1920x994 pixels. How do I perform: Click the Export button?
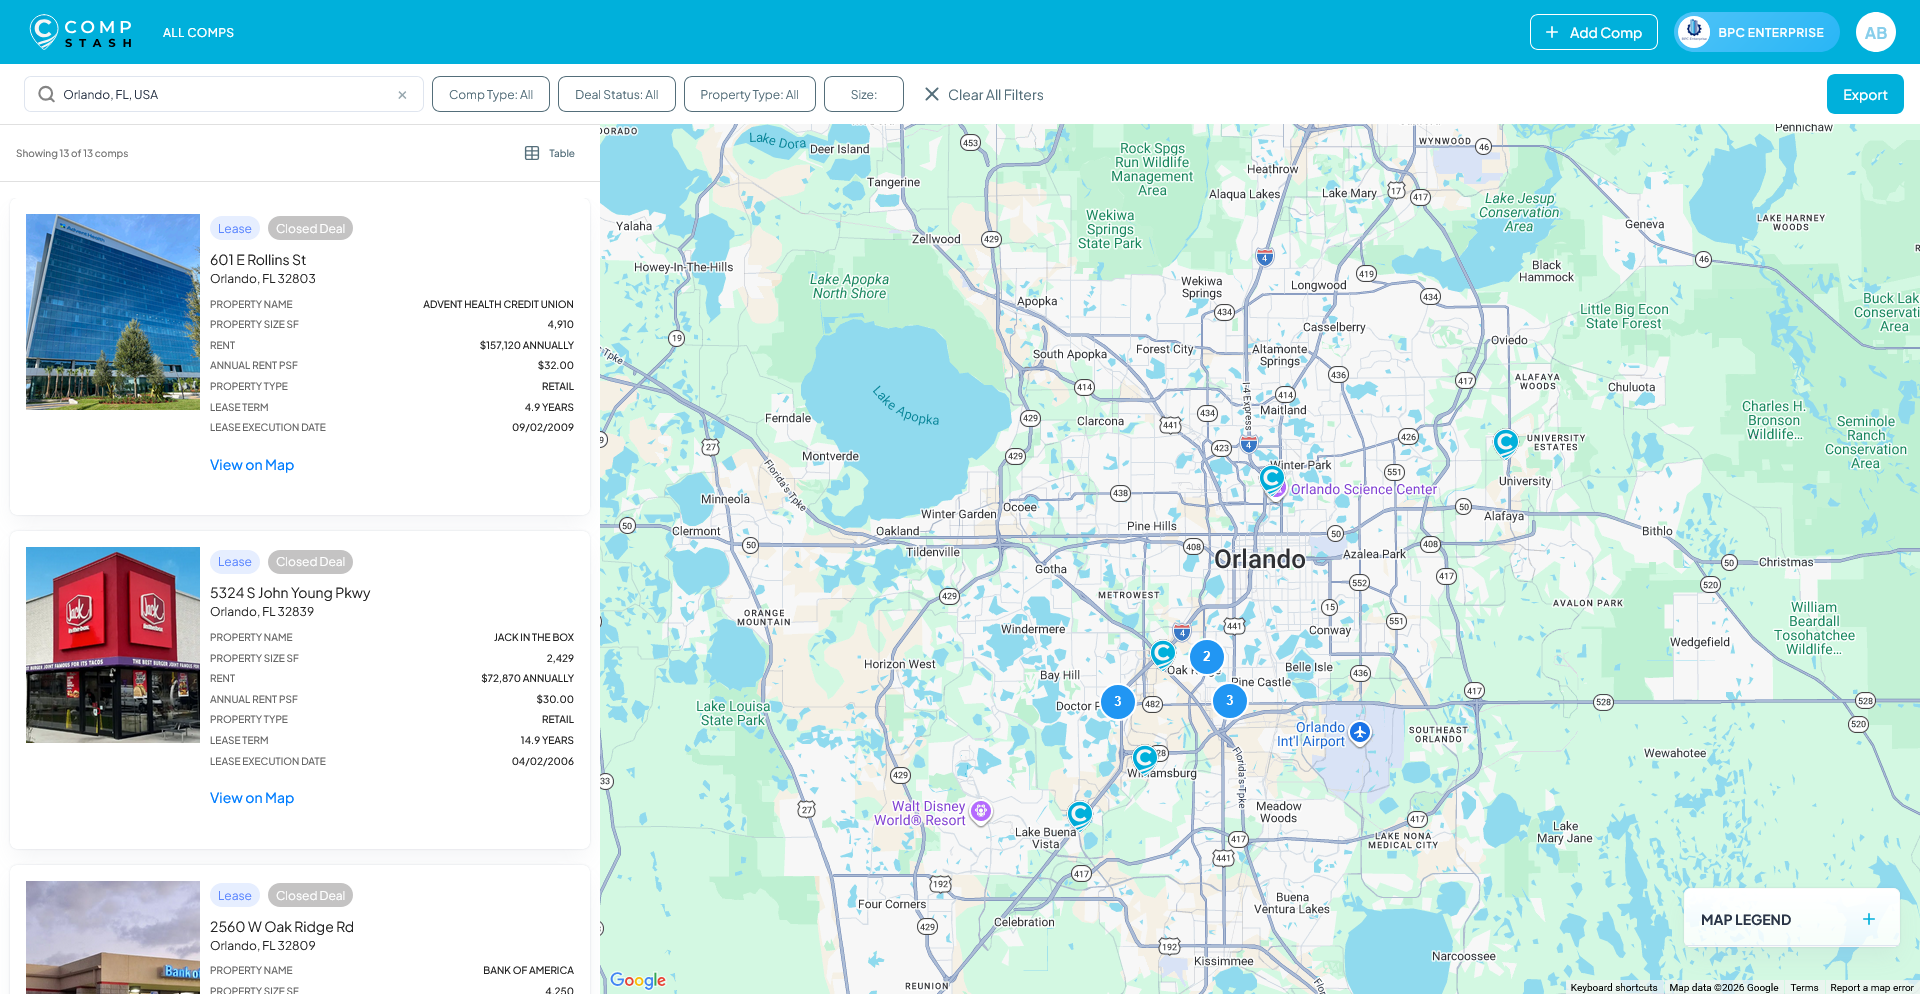1865,94
